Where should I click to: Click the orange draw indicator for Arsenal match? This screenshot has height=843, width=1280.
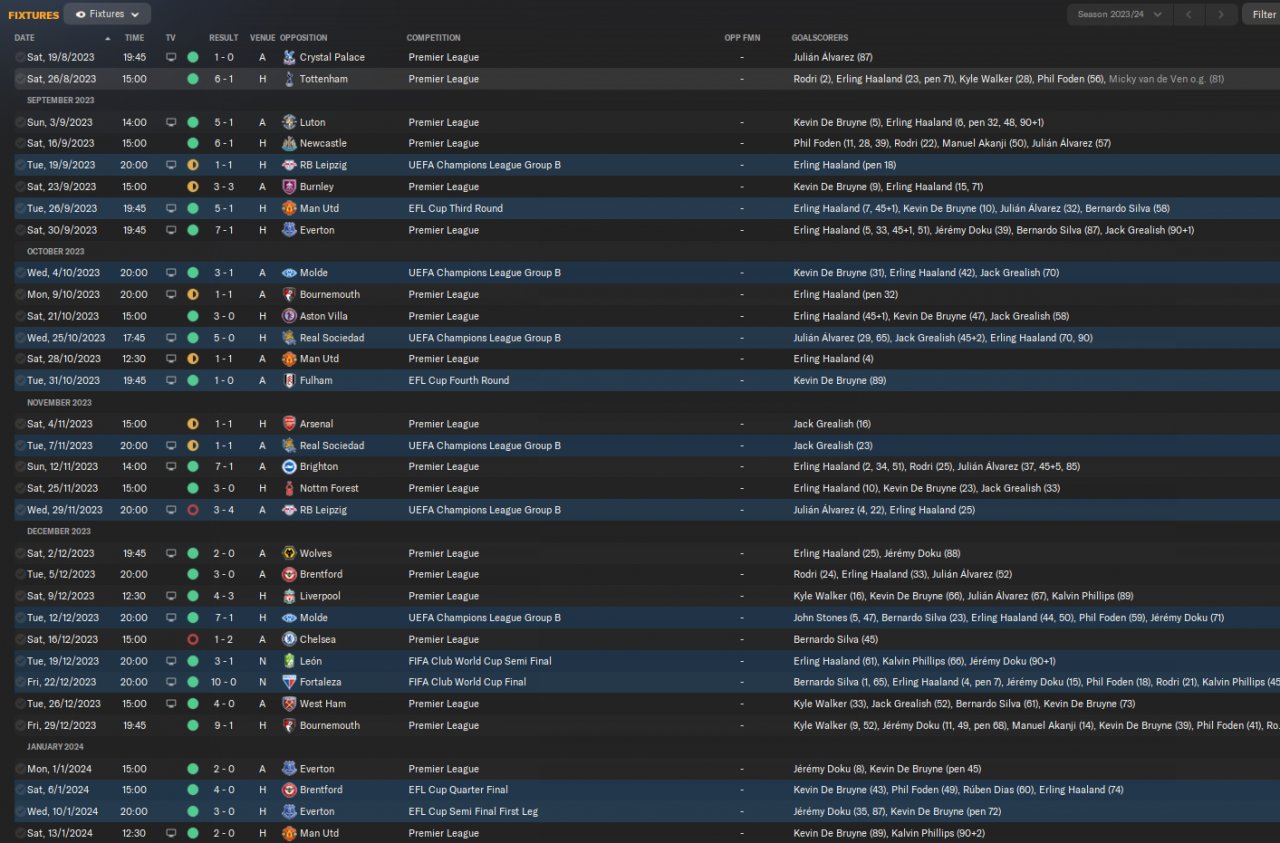click(x=193, y=424)
